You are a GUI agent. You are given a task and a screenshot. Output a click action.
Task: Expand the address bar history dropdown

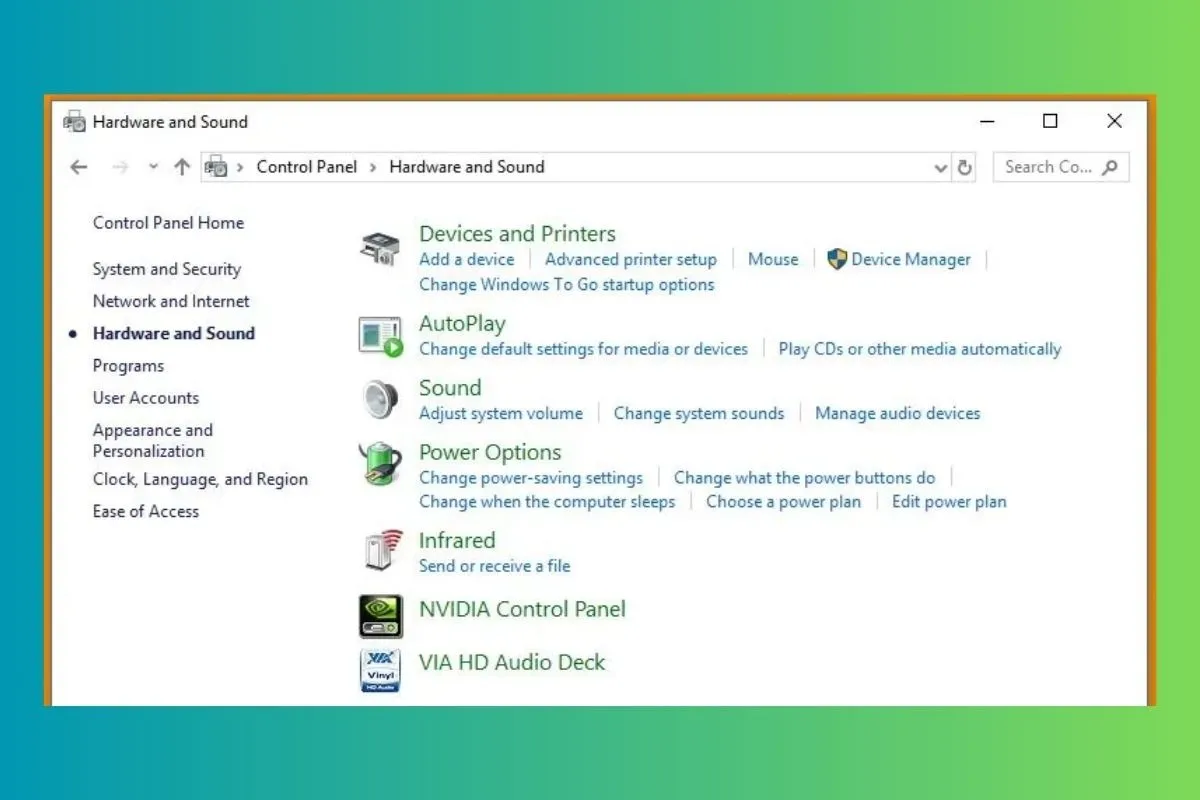tap(940, 168)
